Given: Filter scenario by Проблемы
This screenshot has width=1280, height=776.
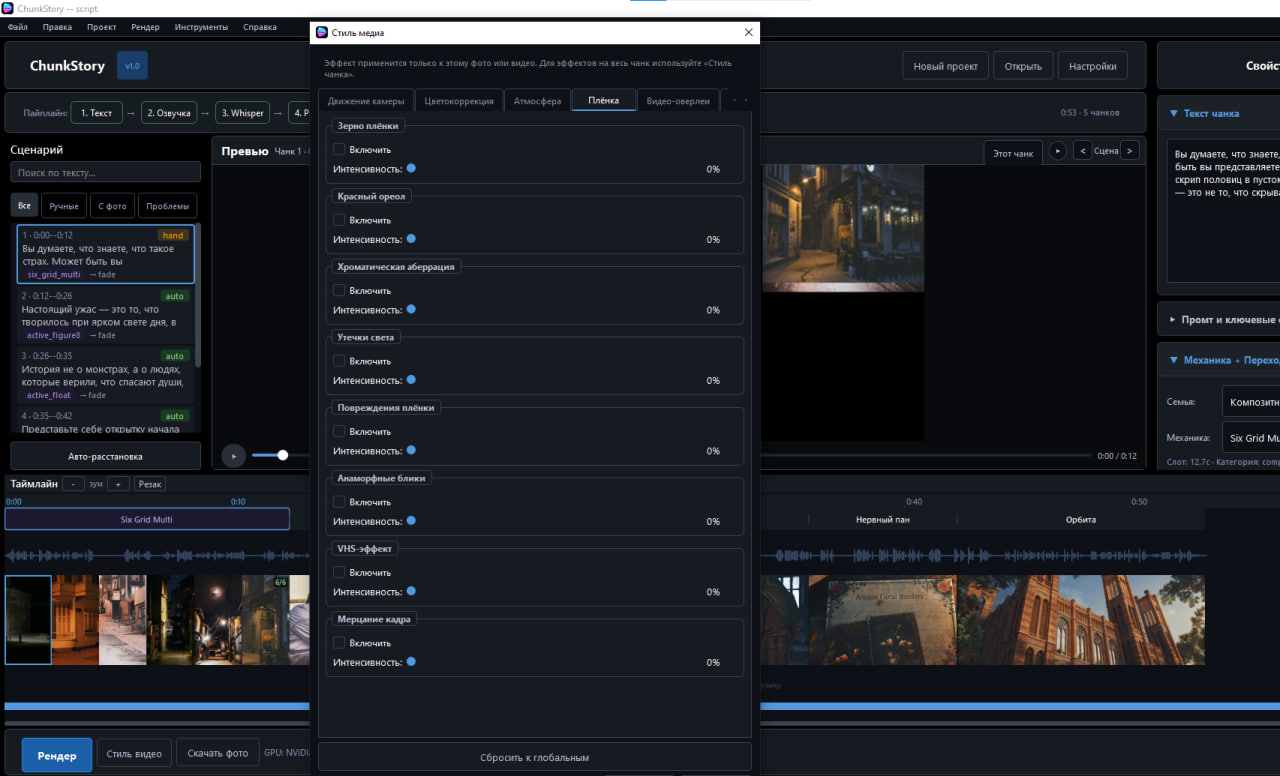Looking at the screenshot, I should 167,206.
